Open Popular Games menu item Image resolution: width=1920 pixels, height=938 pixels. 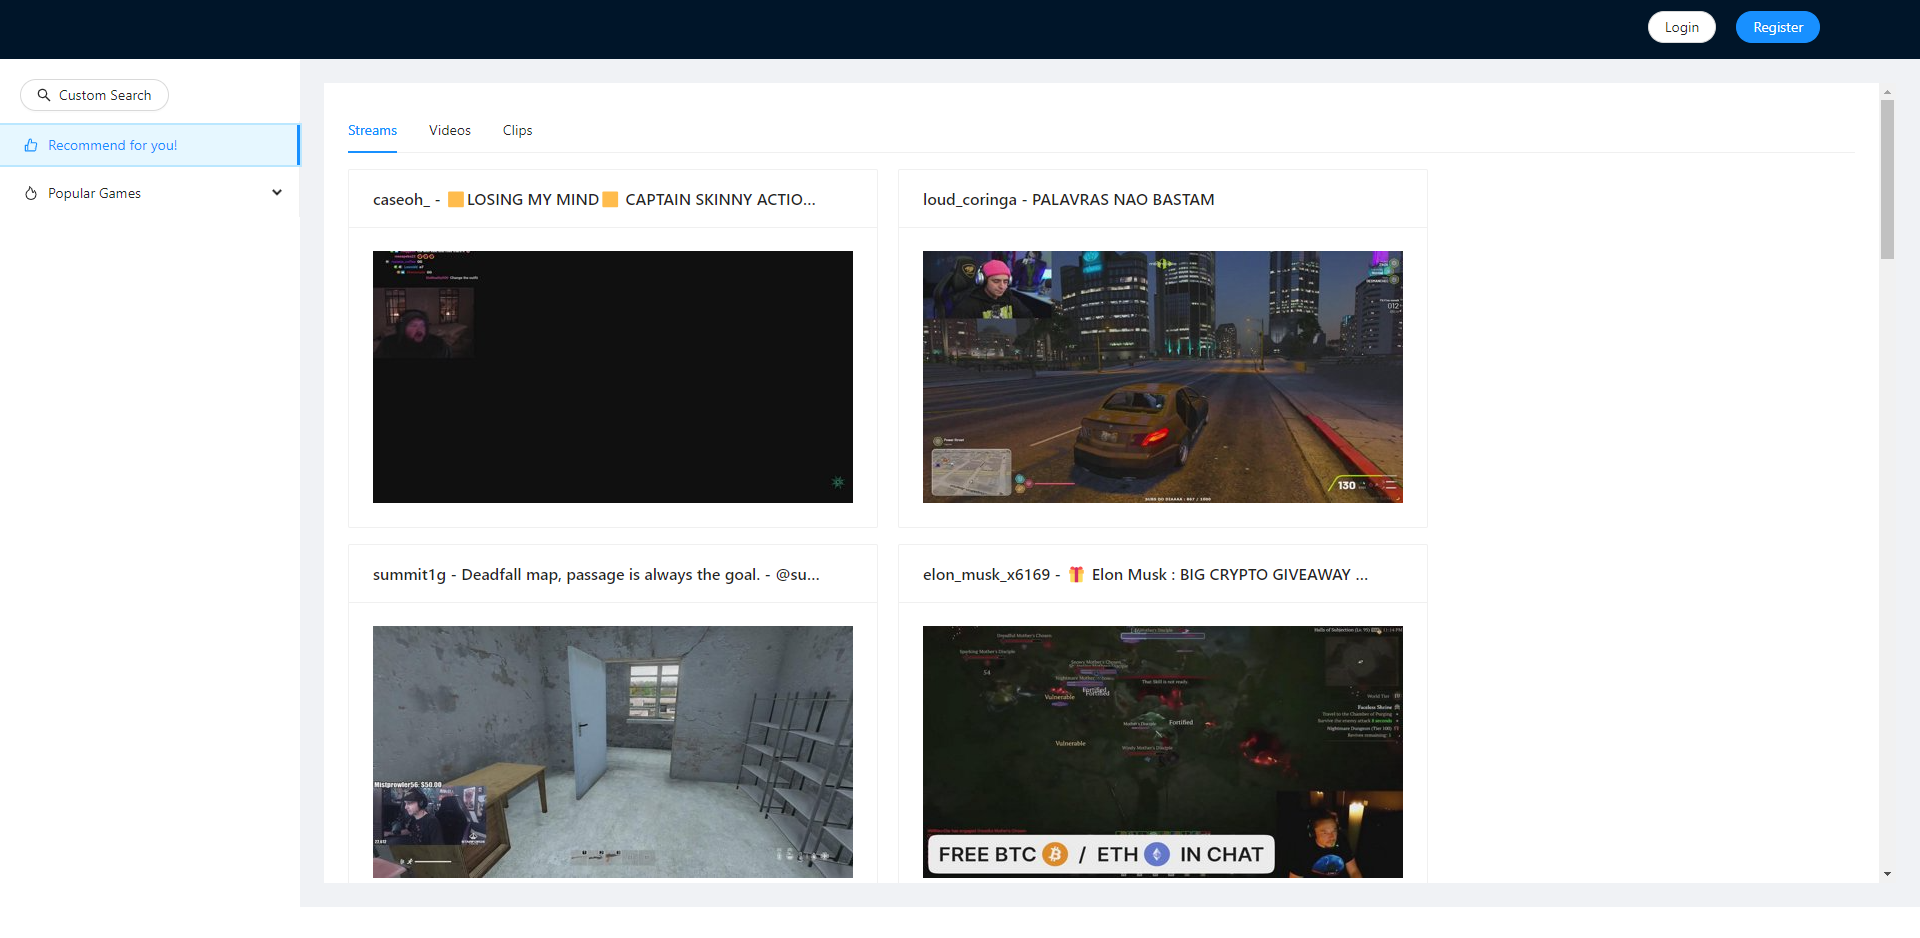tap(149, 193)
